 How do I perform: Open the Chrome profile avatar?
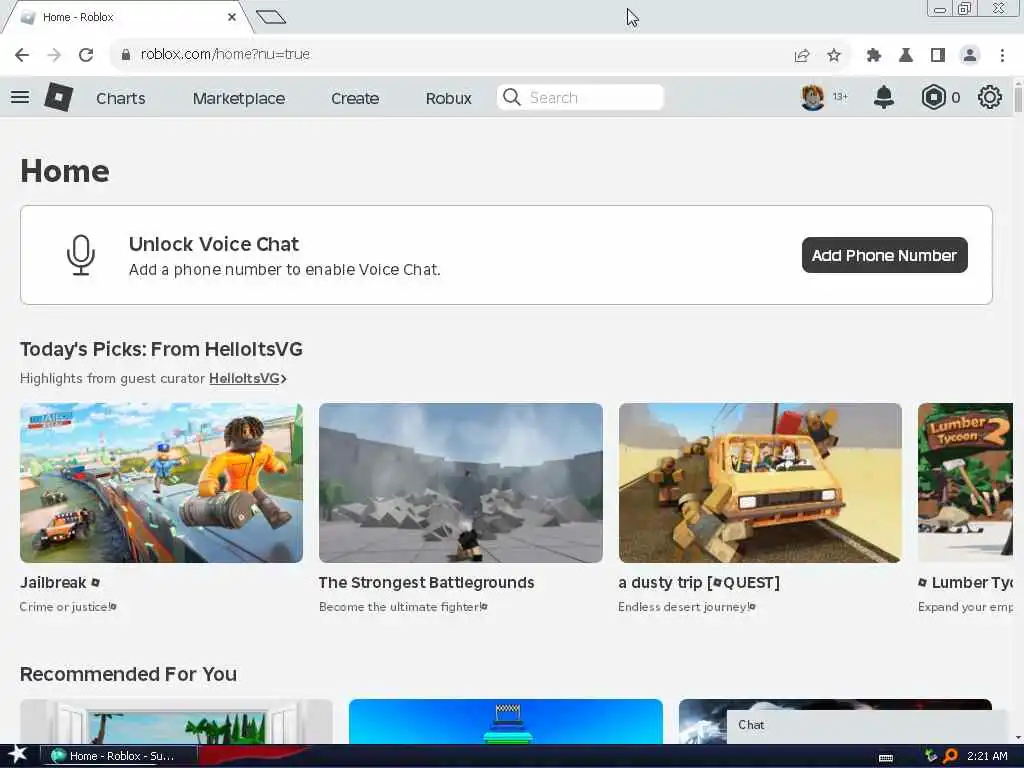pos(970,55)
